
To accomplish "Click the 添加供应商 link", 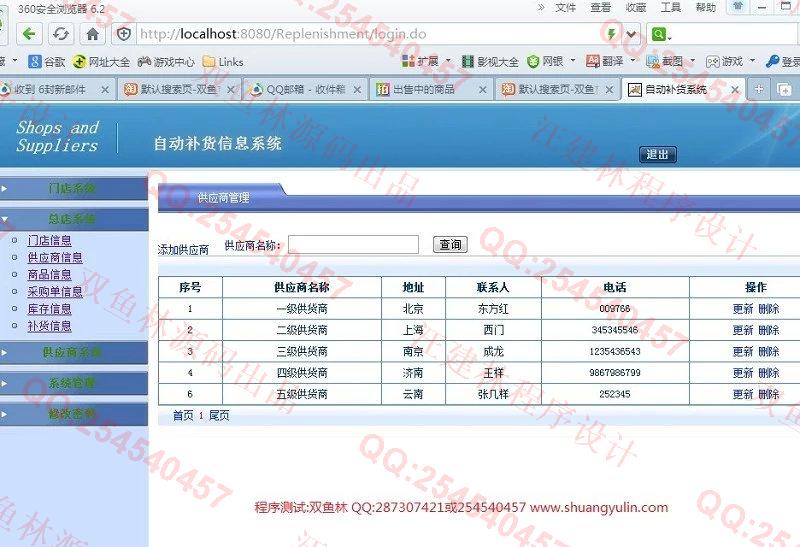I will (x=184, y=250).
